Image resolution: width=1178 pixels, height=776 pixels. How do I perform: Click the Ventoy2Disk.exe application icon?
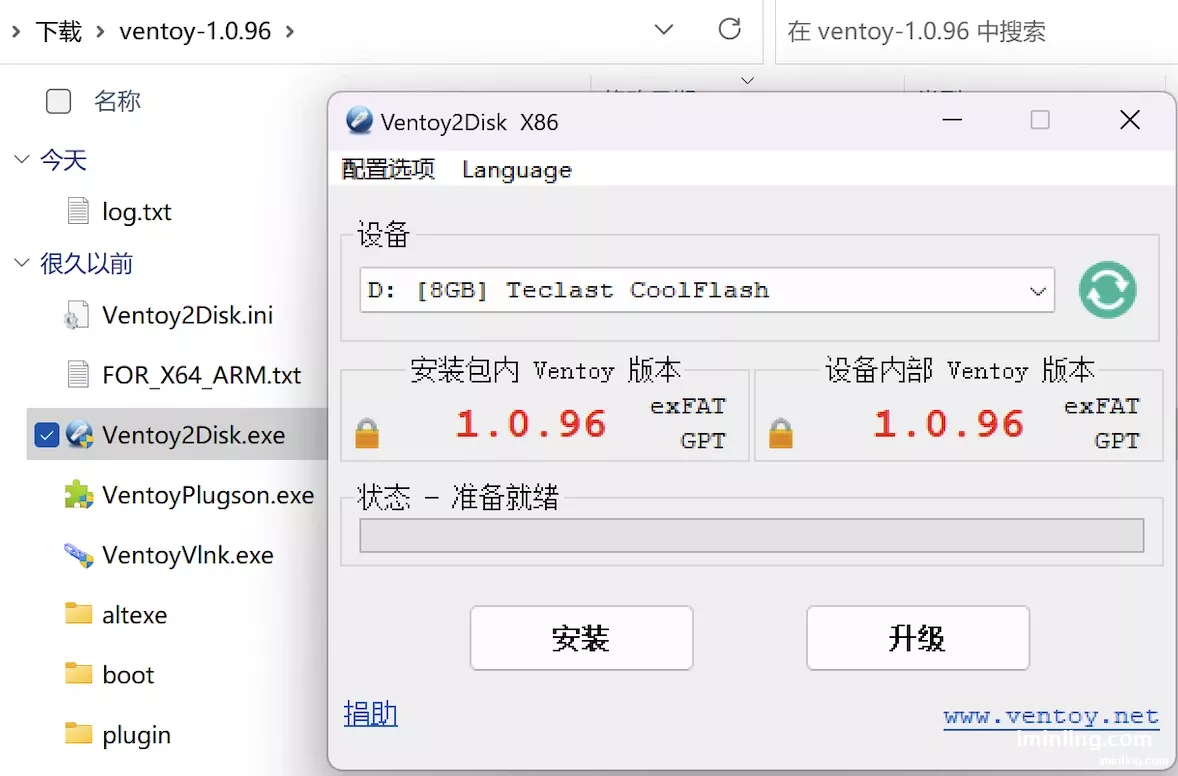[79, 434]
